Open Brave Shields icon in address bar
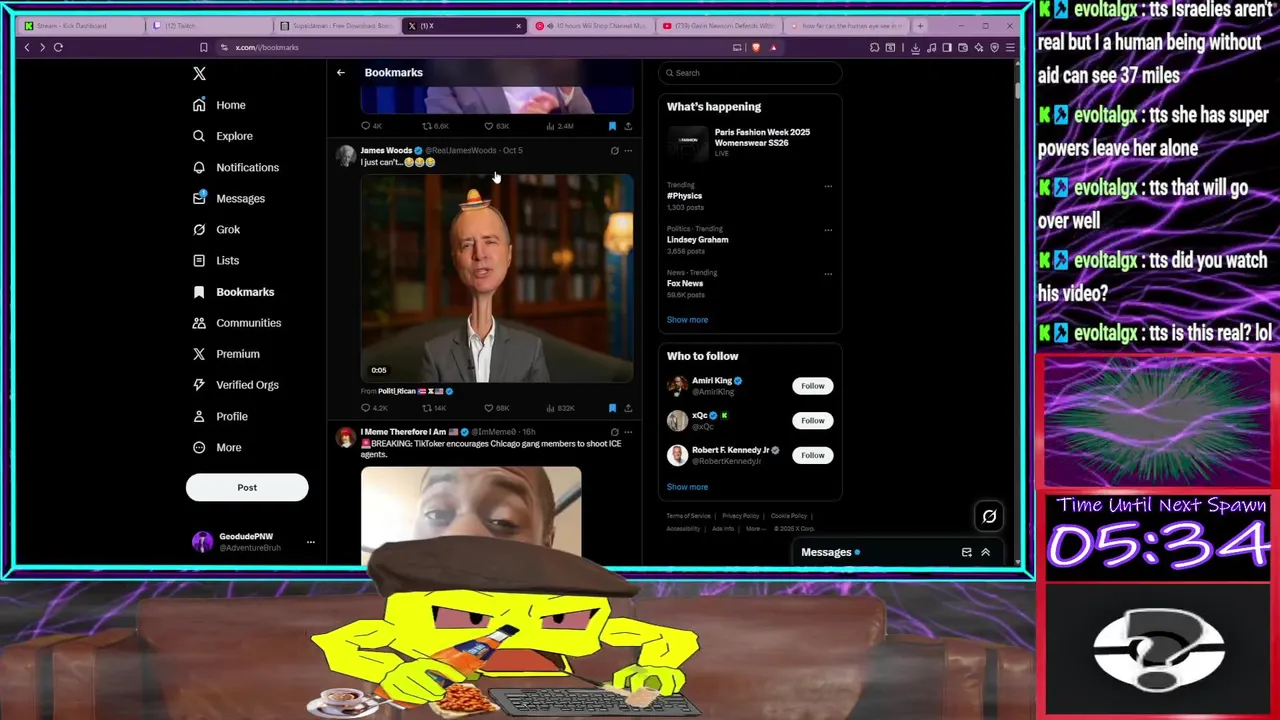The image size is (1280, 720). [756, 47]
